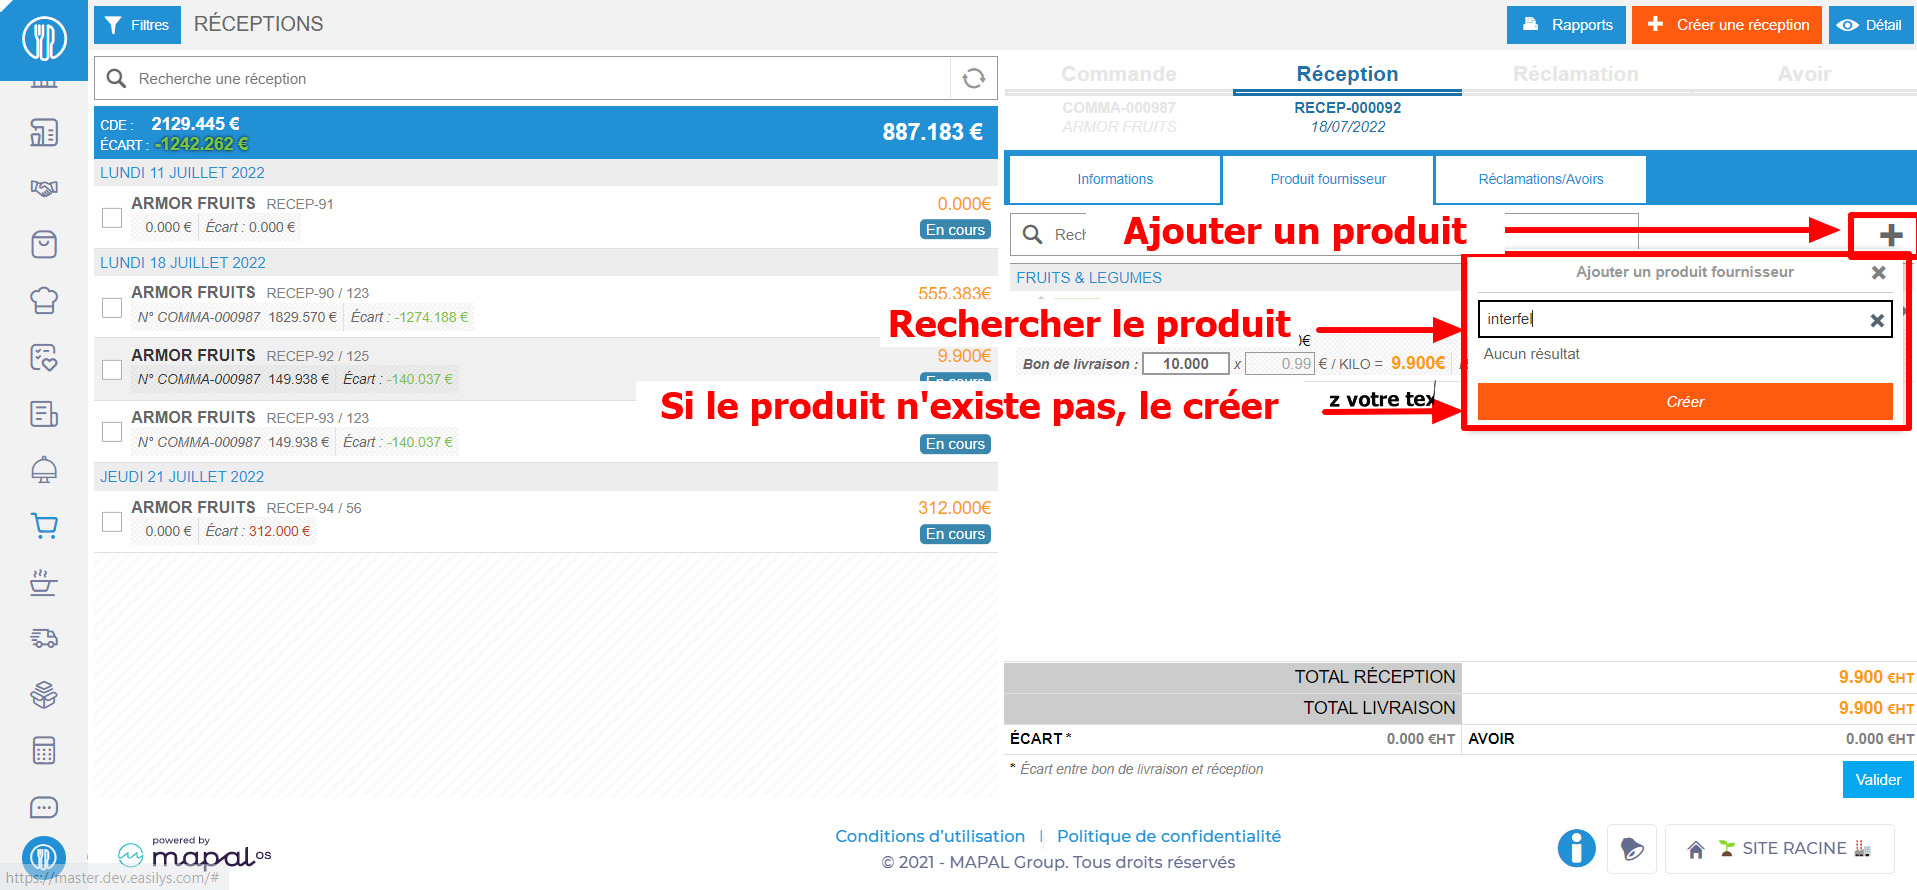Screen dimensions: 1917x890
Task: Tick the checkbox for RECEP-92 / 125
Action: point(112,369)
